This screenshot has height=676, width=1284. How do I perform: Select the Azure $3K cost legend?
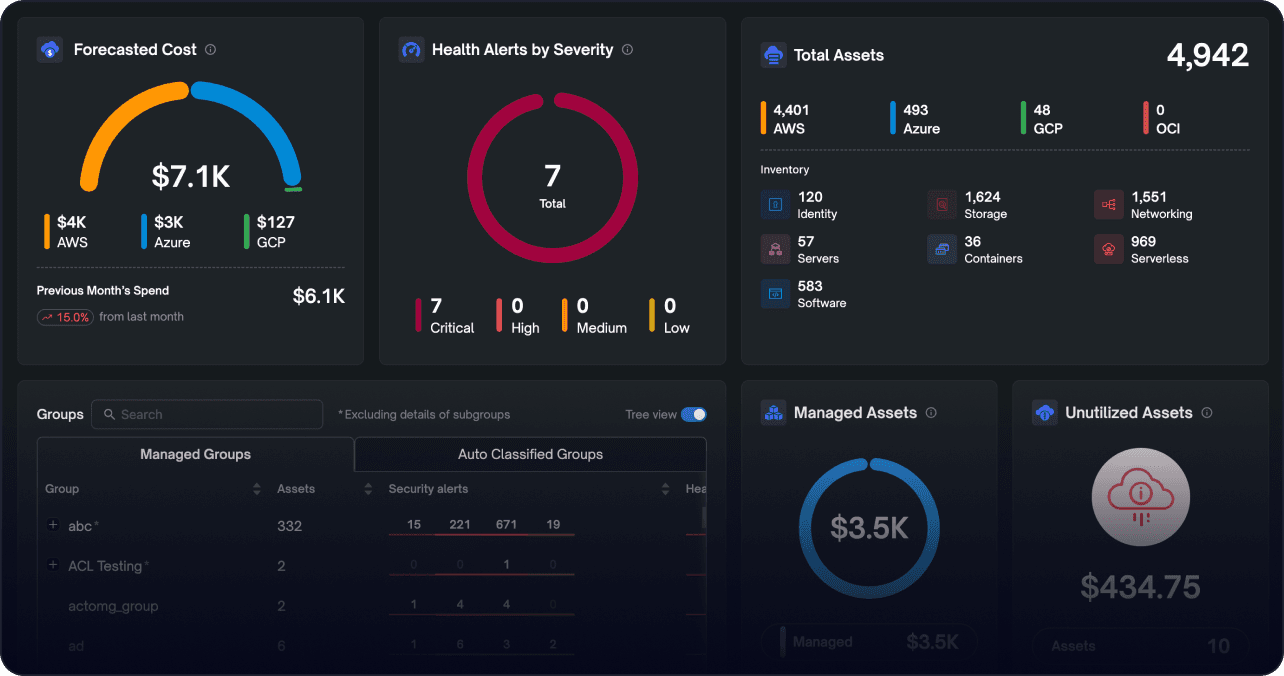(166, 231)
